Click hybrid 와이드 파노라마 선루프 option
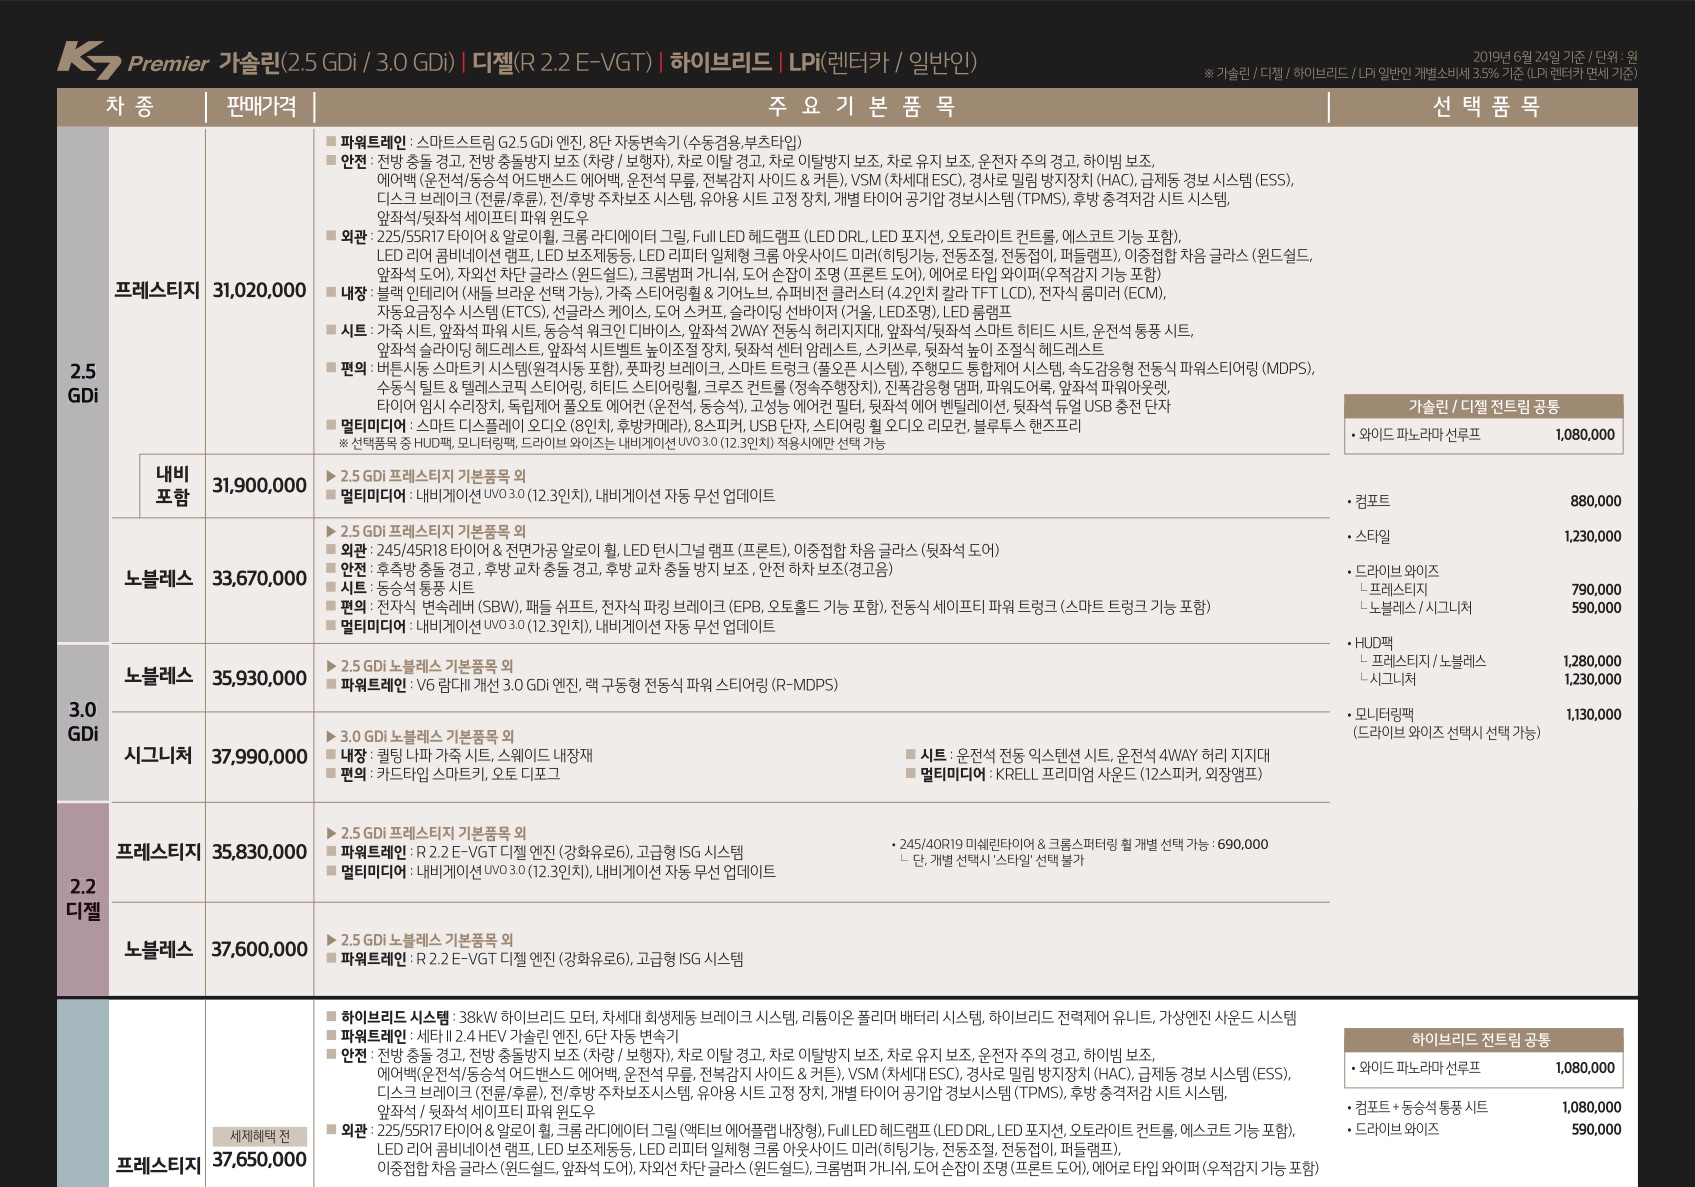 coord(1484,1068)
